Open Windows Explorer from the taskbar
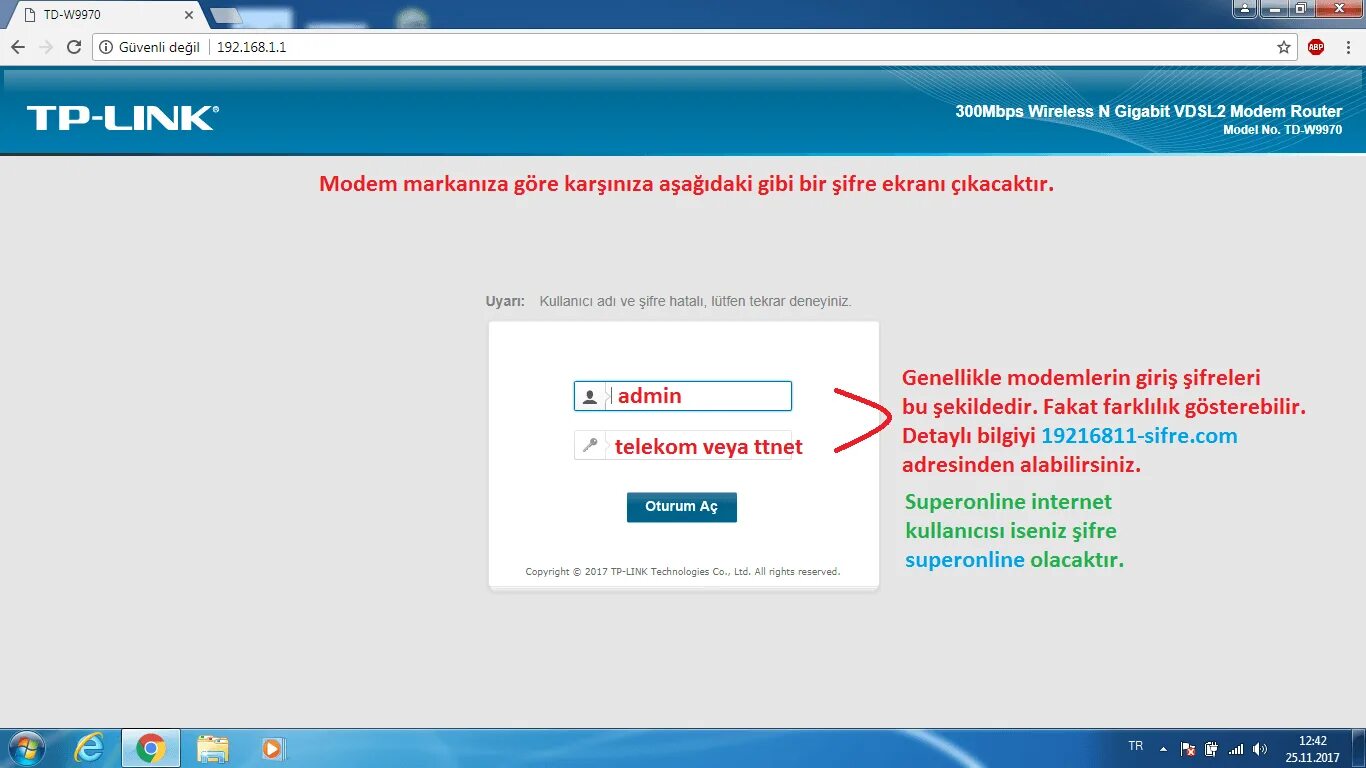Viewport: 1366px width, 768px height. [212, 748]
